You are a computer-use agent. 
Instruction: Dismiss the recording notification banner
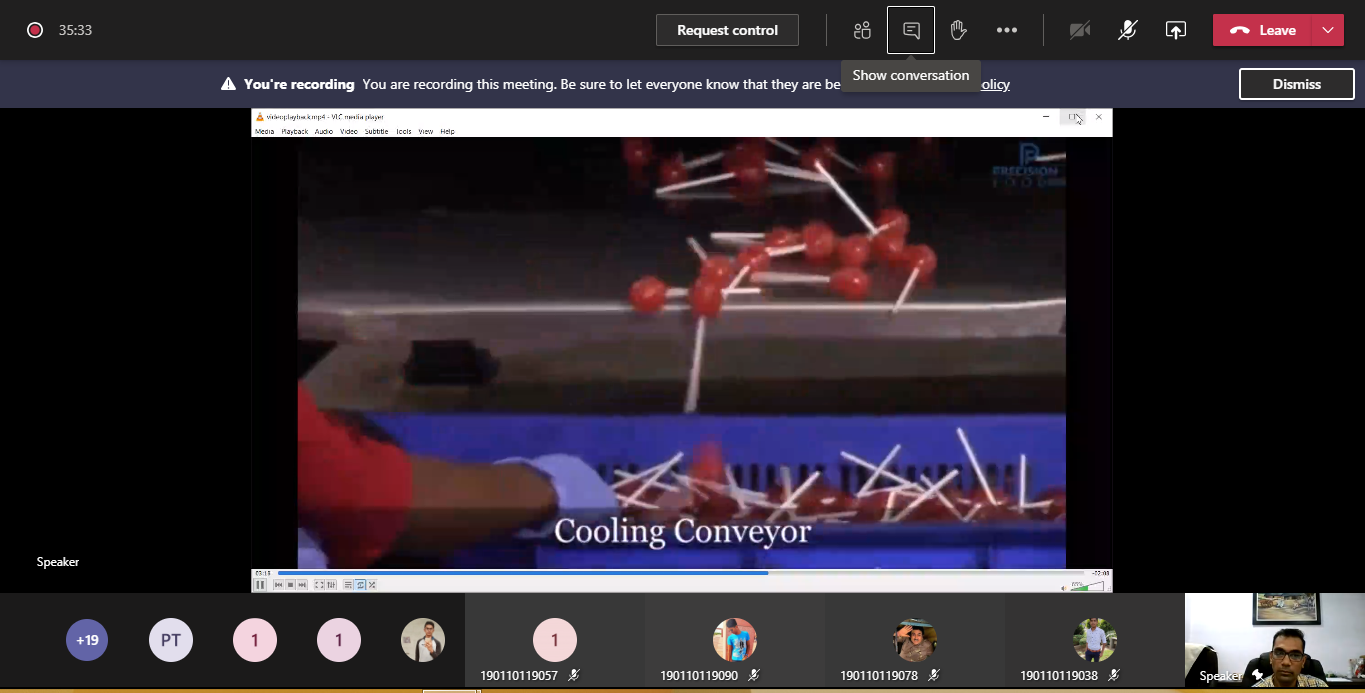(x=1296, y=84)
